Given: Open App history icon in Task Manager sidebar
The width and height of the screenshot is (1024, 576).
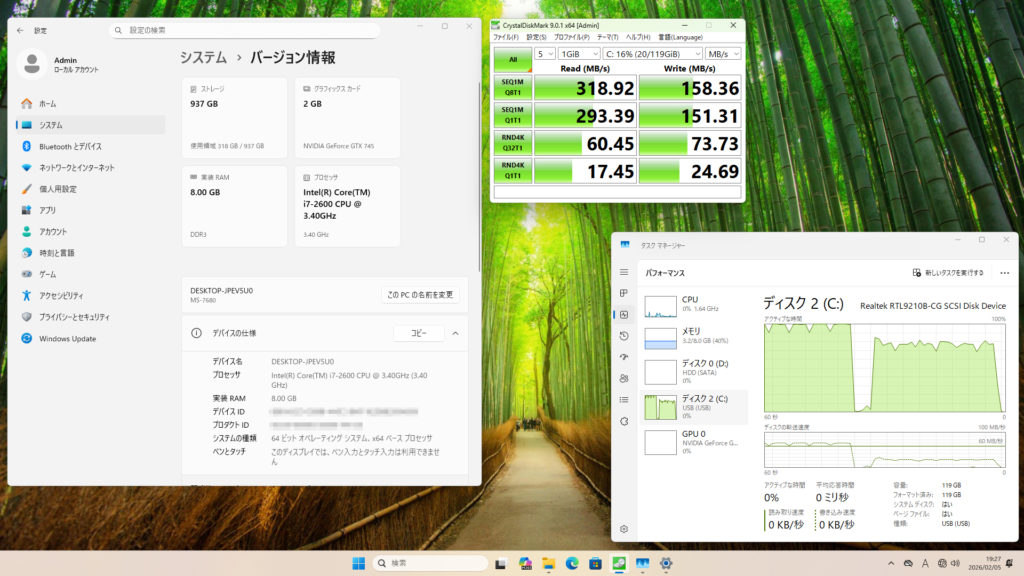Looking at the screenshot, I should pos(624,336).
